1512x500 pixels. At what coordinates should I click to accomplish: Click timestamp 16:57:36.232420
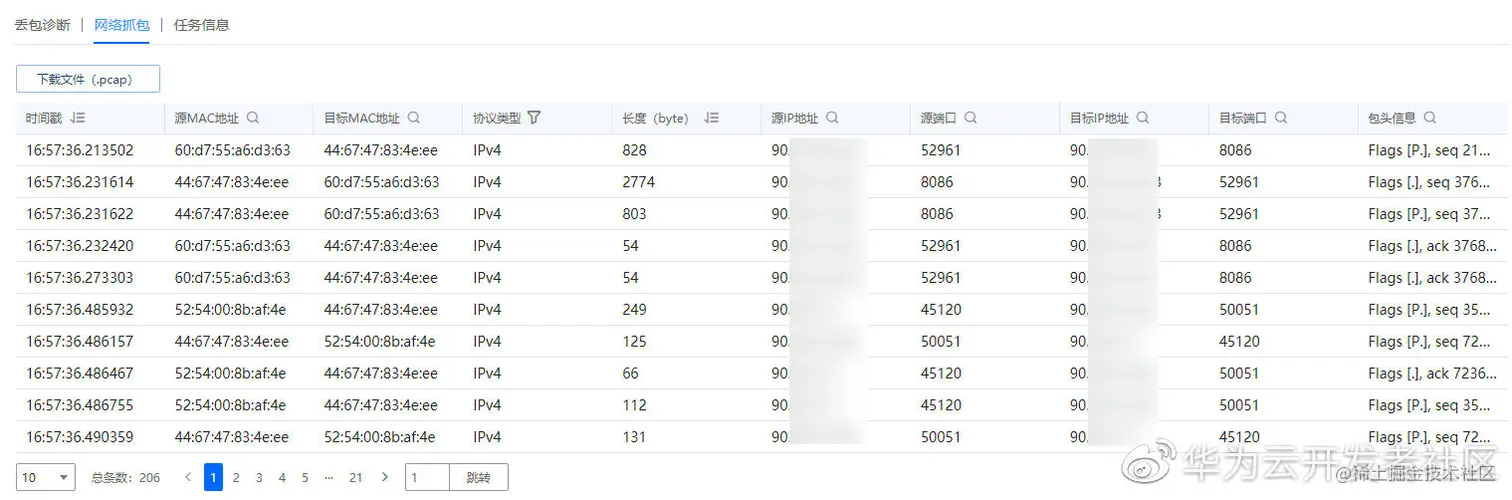[80, 246]
